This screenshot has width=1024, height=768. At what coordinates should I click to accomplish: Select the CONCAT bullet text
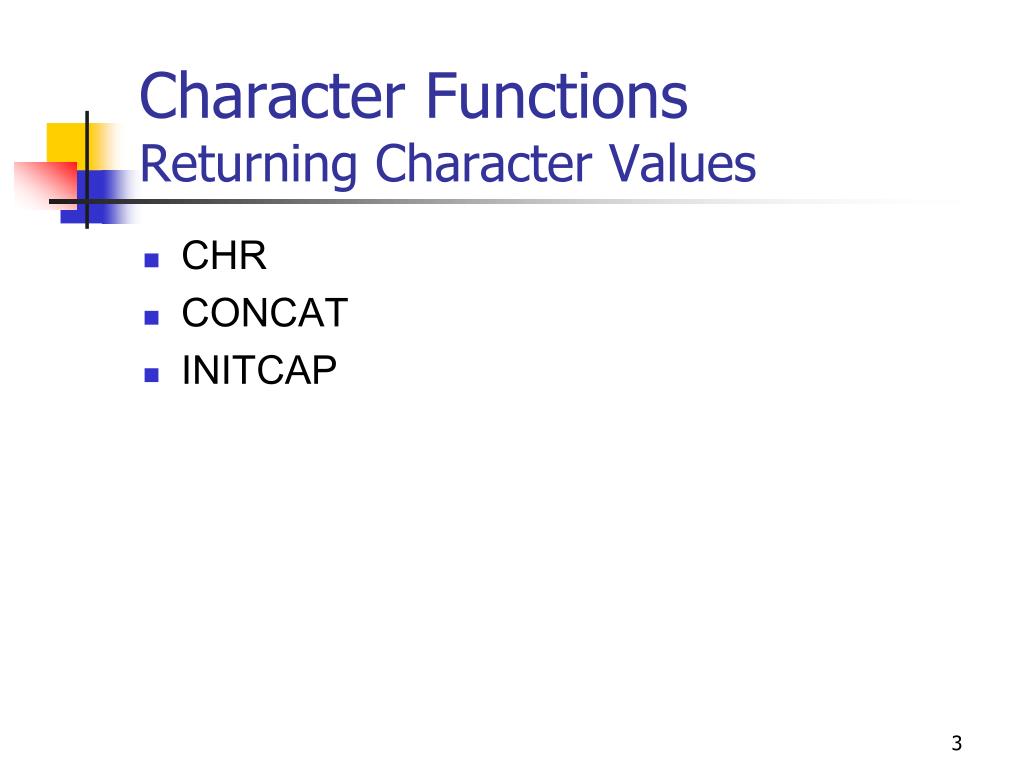[x=264, y=313]
